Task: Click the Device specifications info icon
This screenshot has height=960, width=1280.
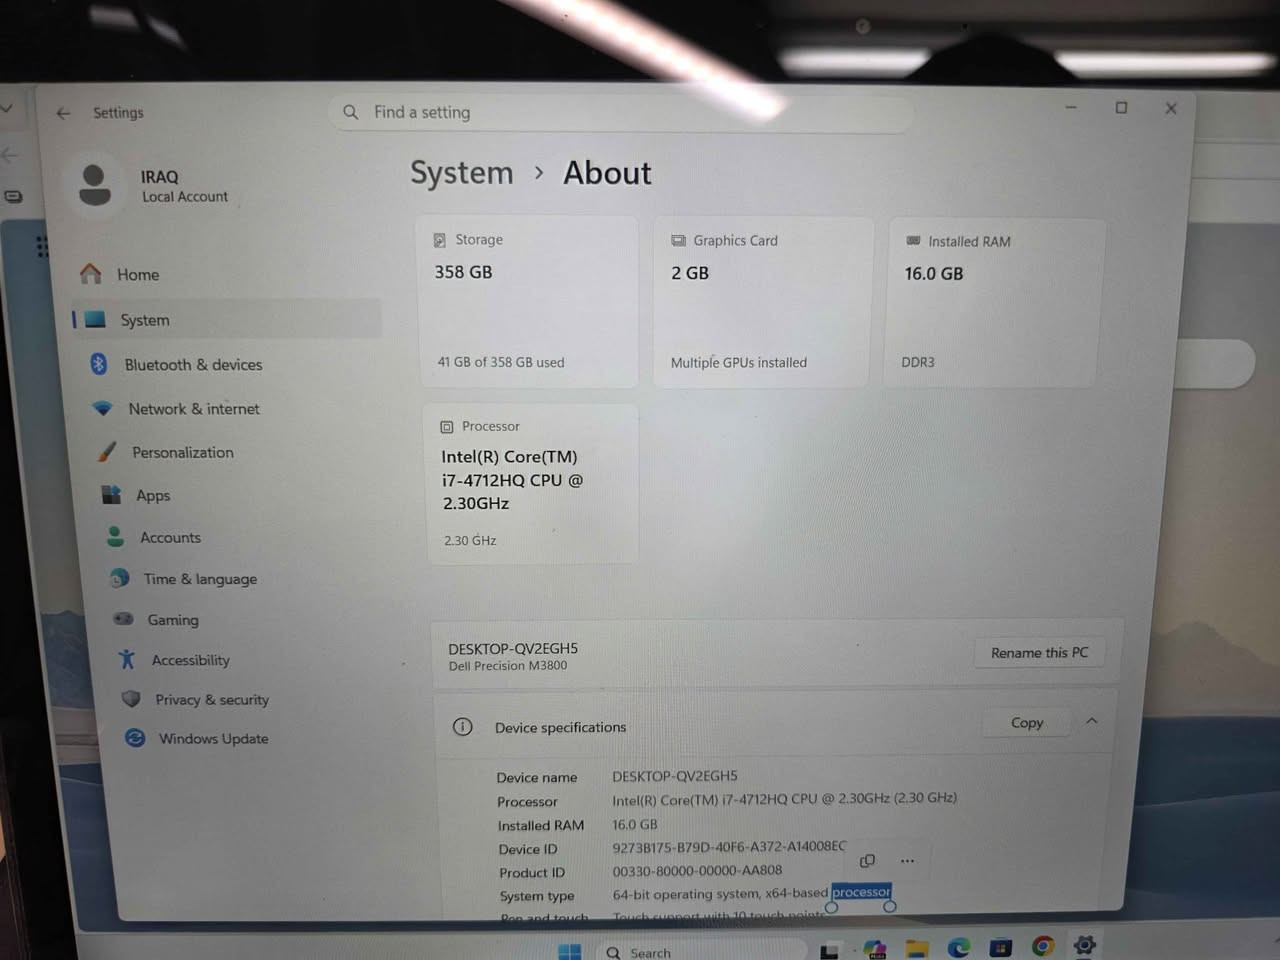Action: [x=462, y=727]
